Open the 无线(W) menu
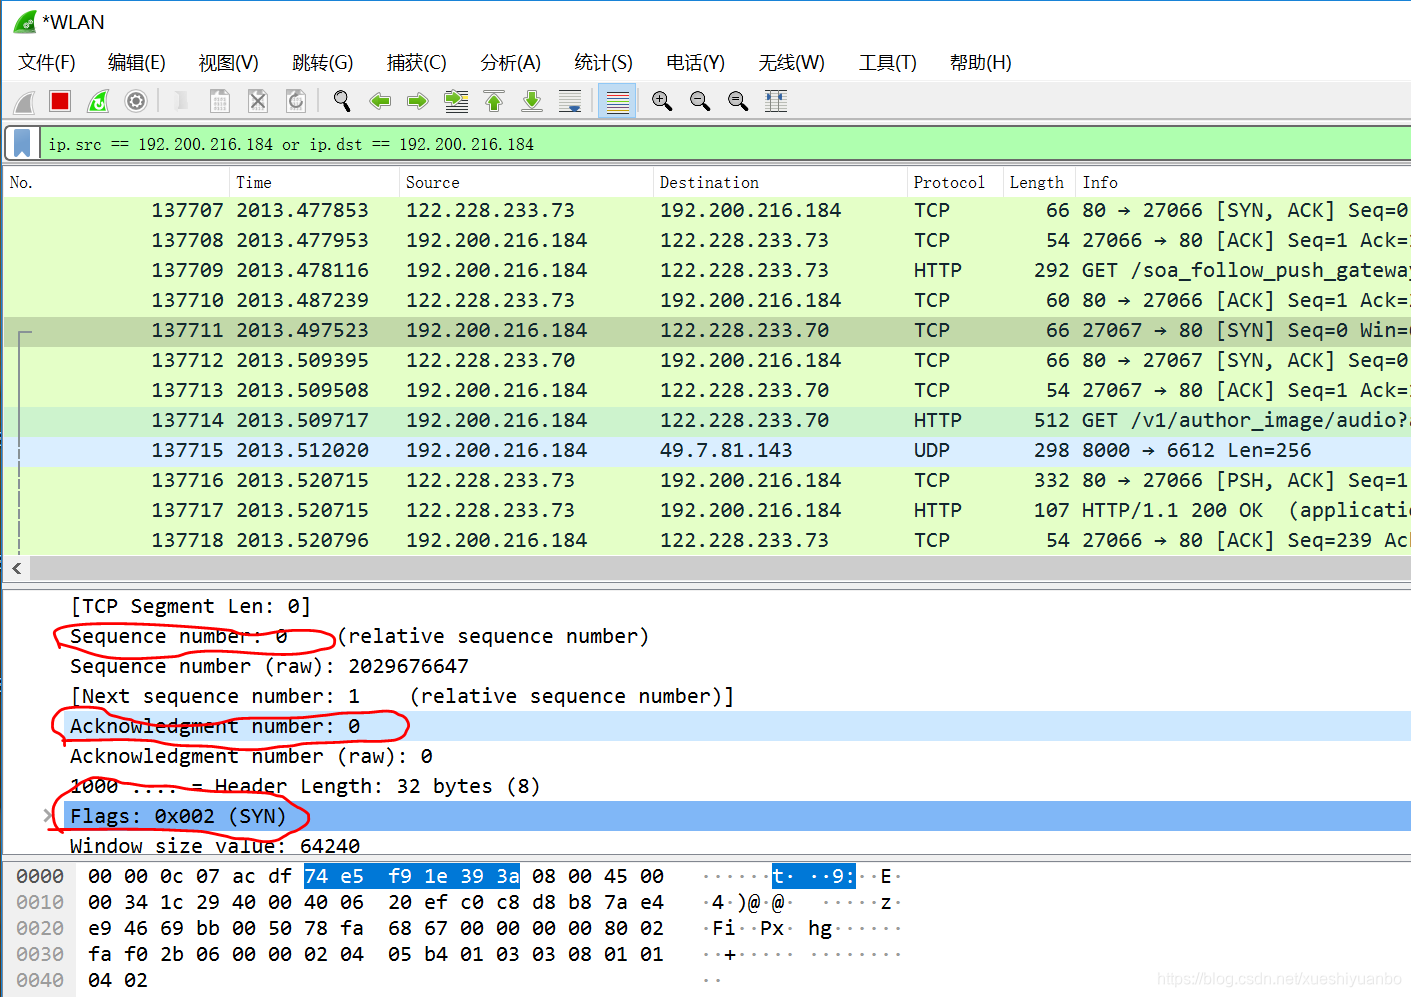Viewport: 1411px width, 997px height. click(792, 63)
